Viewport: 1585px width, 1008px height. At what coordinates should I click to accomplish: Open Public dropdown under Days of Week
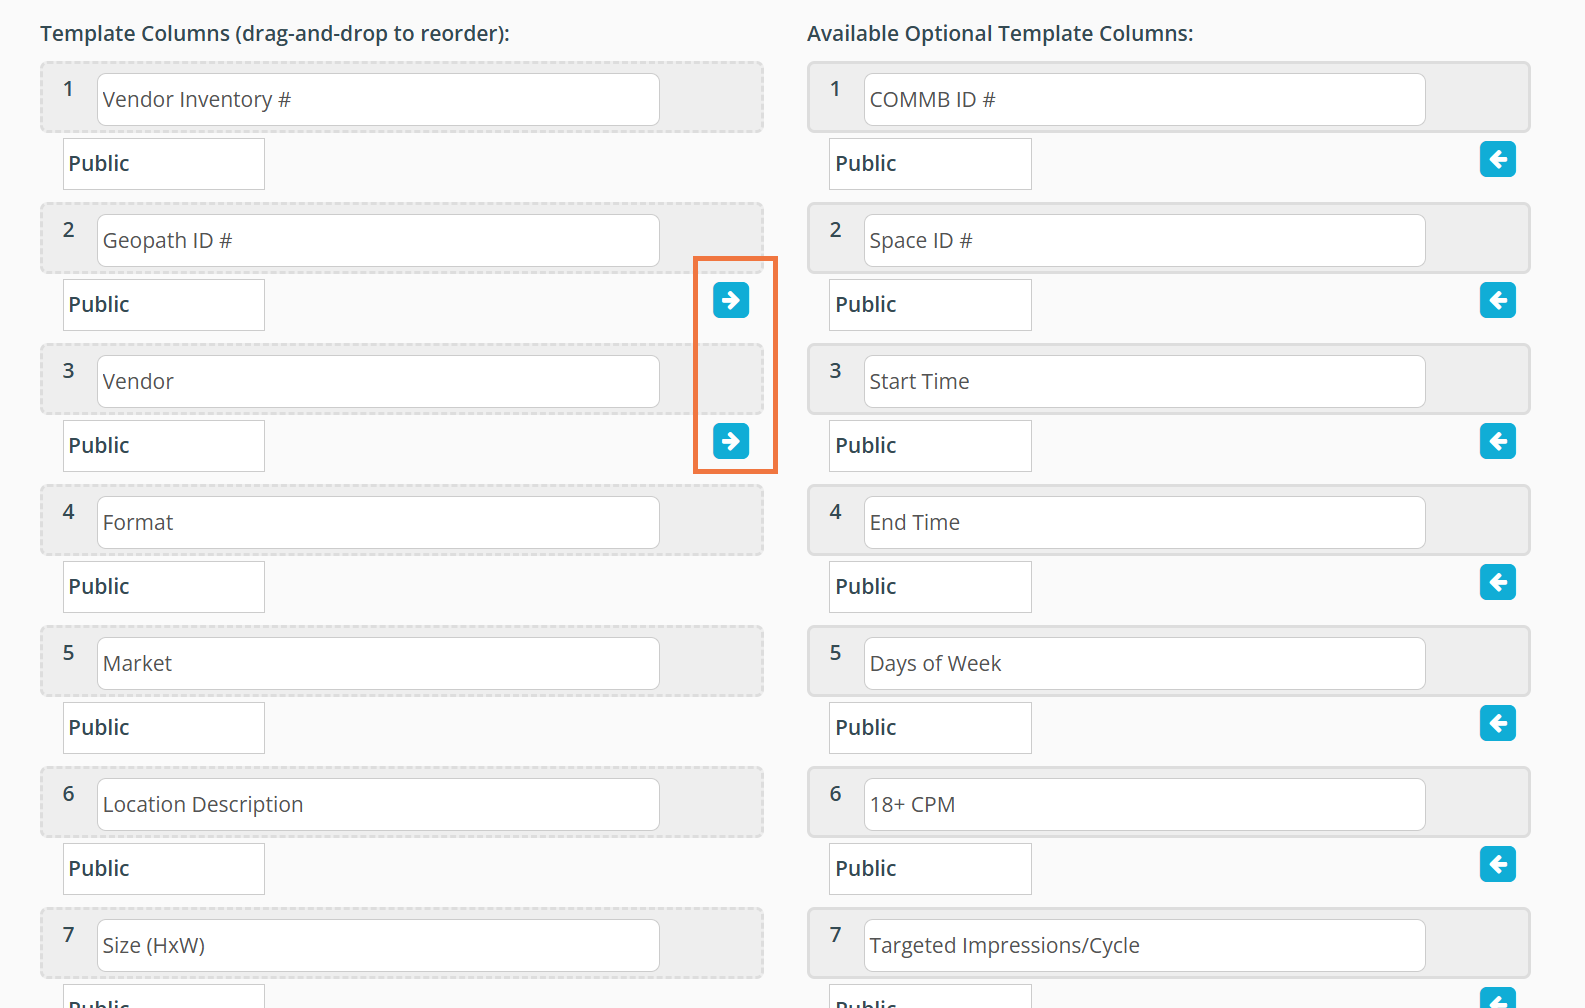930,728
